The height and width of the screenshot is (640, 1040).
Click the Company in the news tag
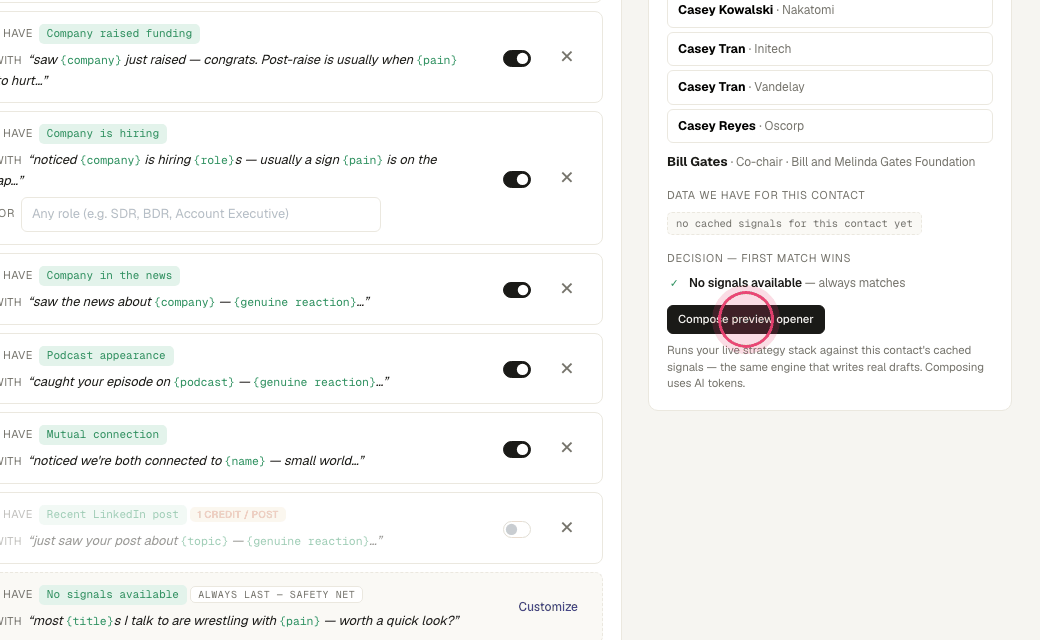click(x=109, y=275)
